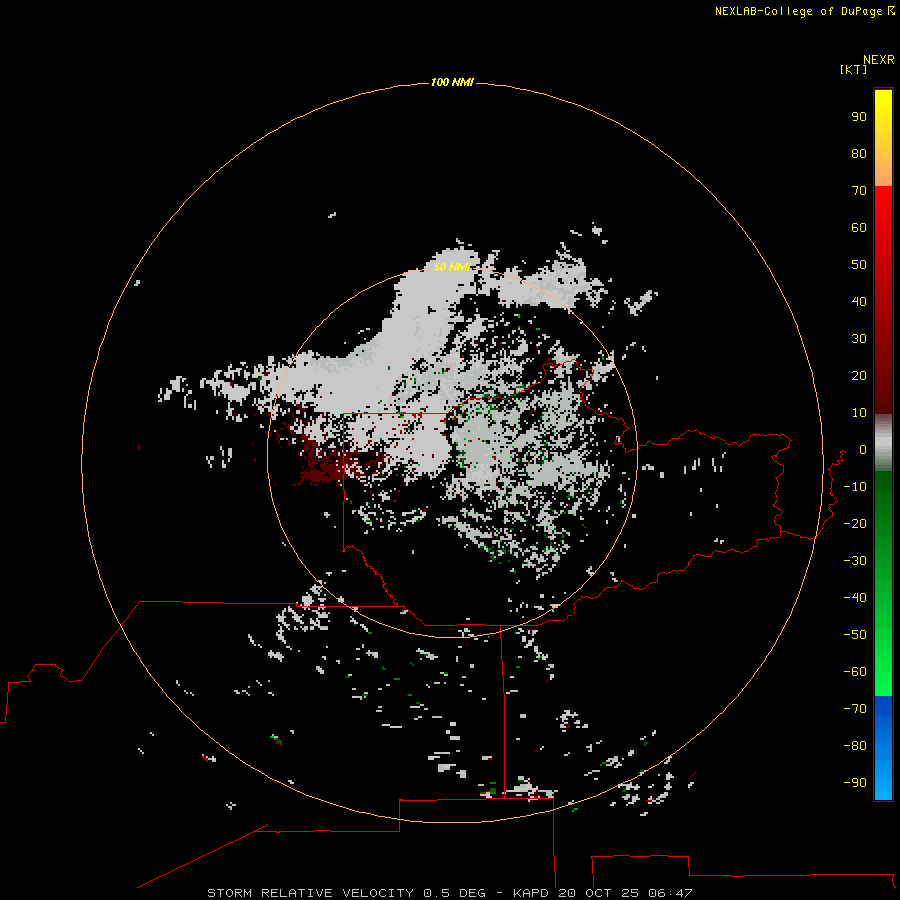900x900 pixels.
Task: Click the -10 value on the velocity scale
Action: click(x=855, y=487)
